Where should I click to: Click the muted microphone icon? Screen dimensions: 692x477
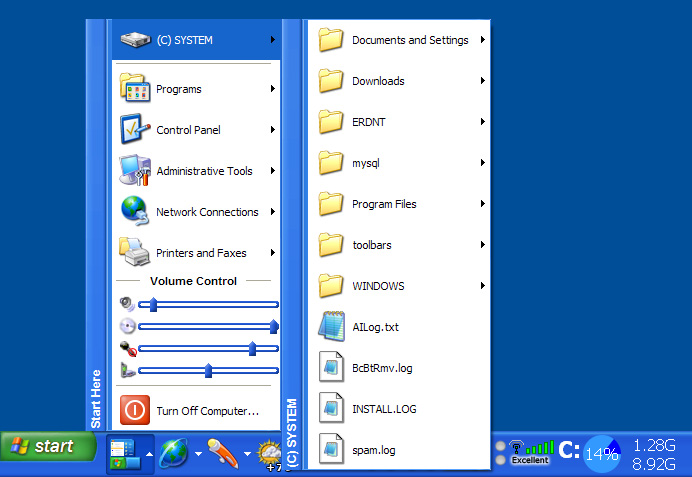coord(128,348)
